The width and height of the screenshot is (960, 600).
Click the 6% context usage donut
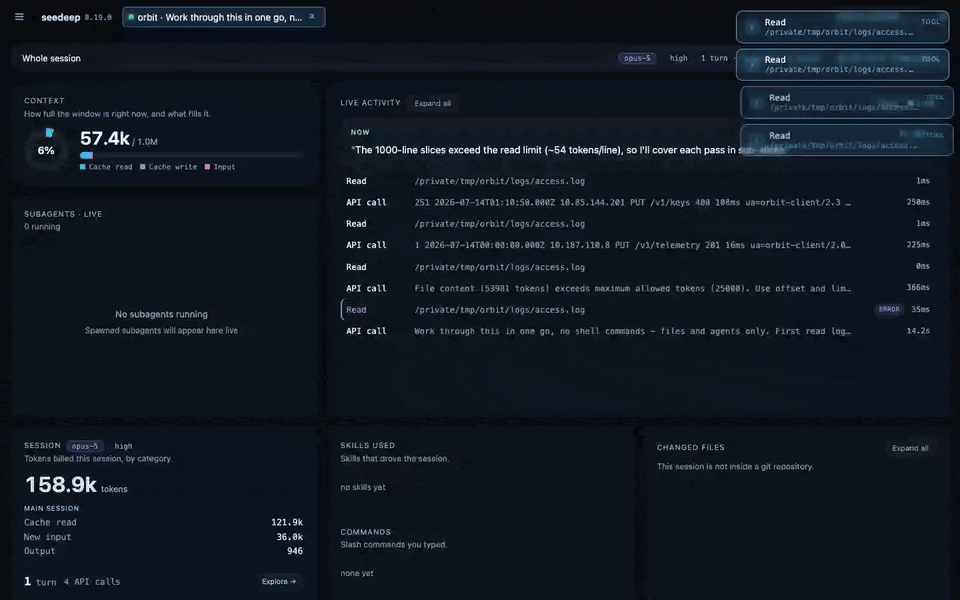[46, 150]
